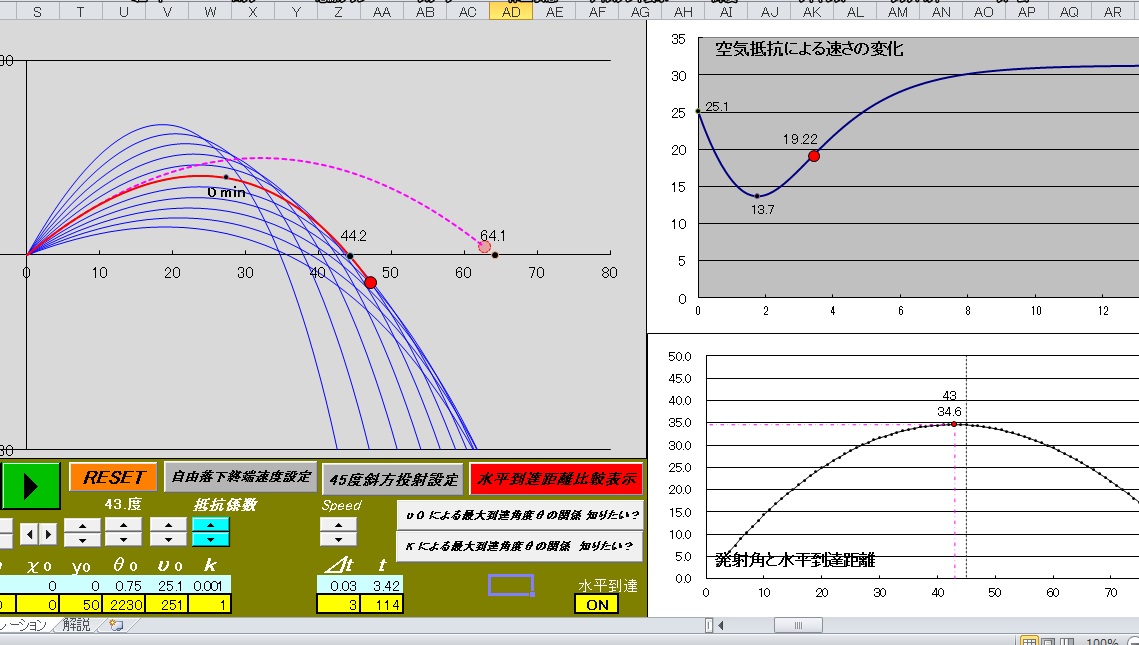Select column AD header
Screen dimensions: 1139x645
coord(511,11)
